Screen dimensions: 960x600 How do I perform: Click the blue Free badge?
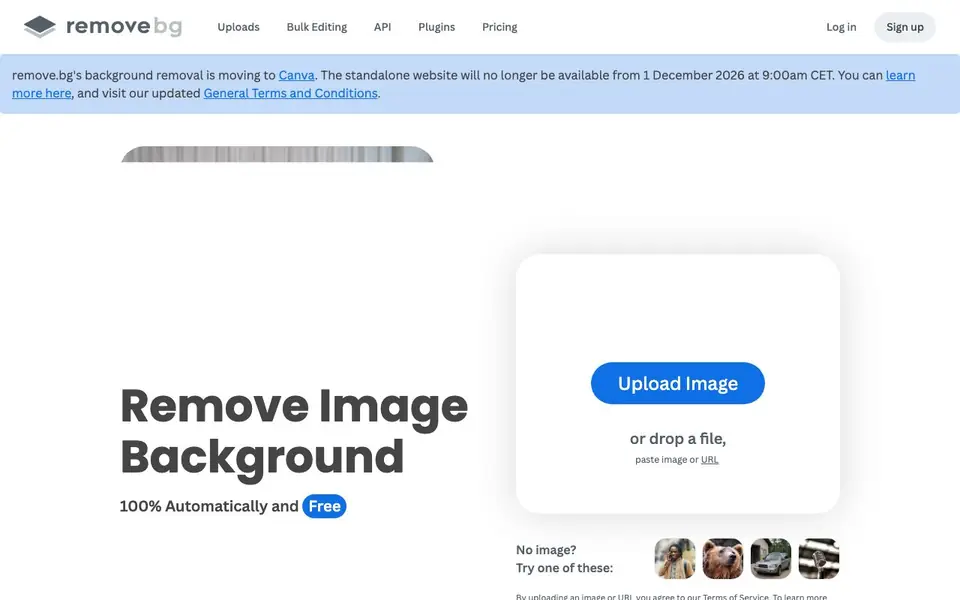pos(324,506)
